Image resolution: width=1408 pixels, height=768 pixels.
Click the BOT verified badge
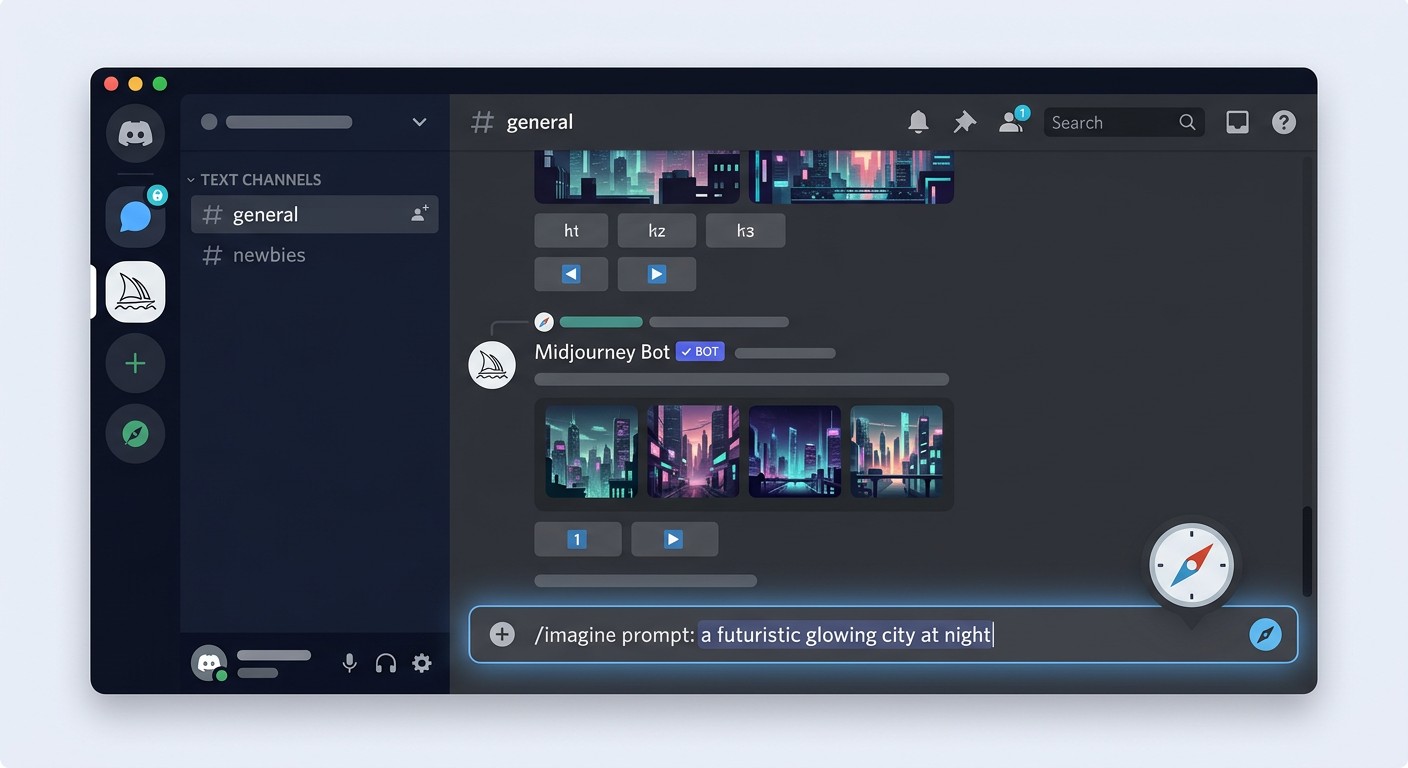click(700, 352)
